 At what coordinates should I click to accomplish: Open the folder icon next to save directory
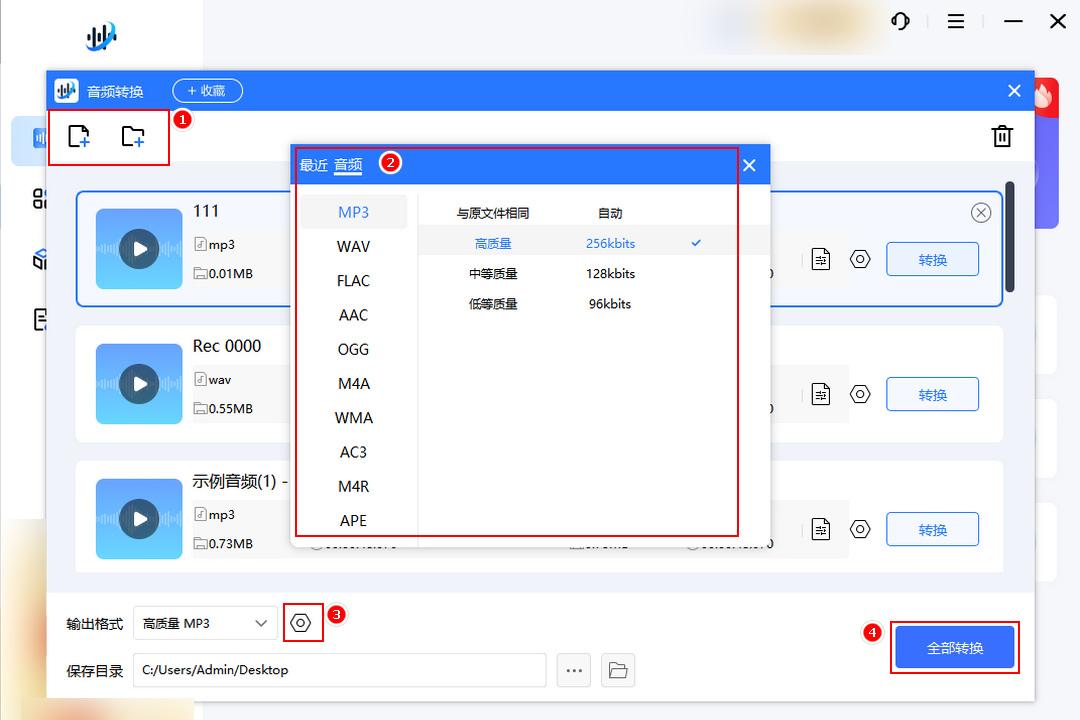618,670
